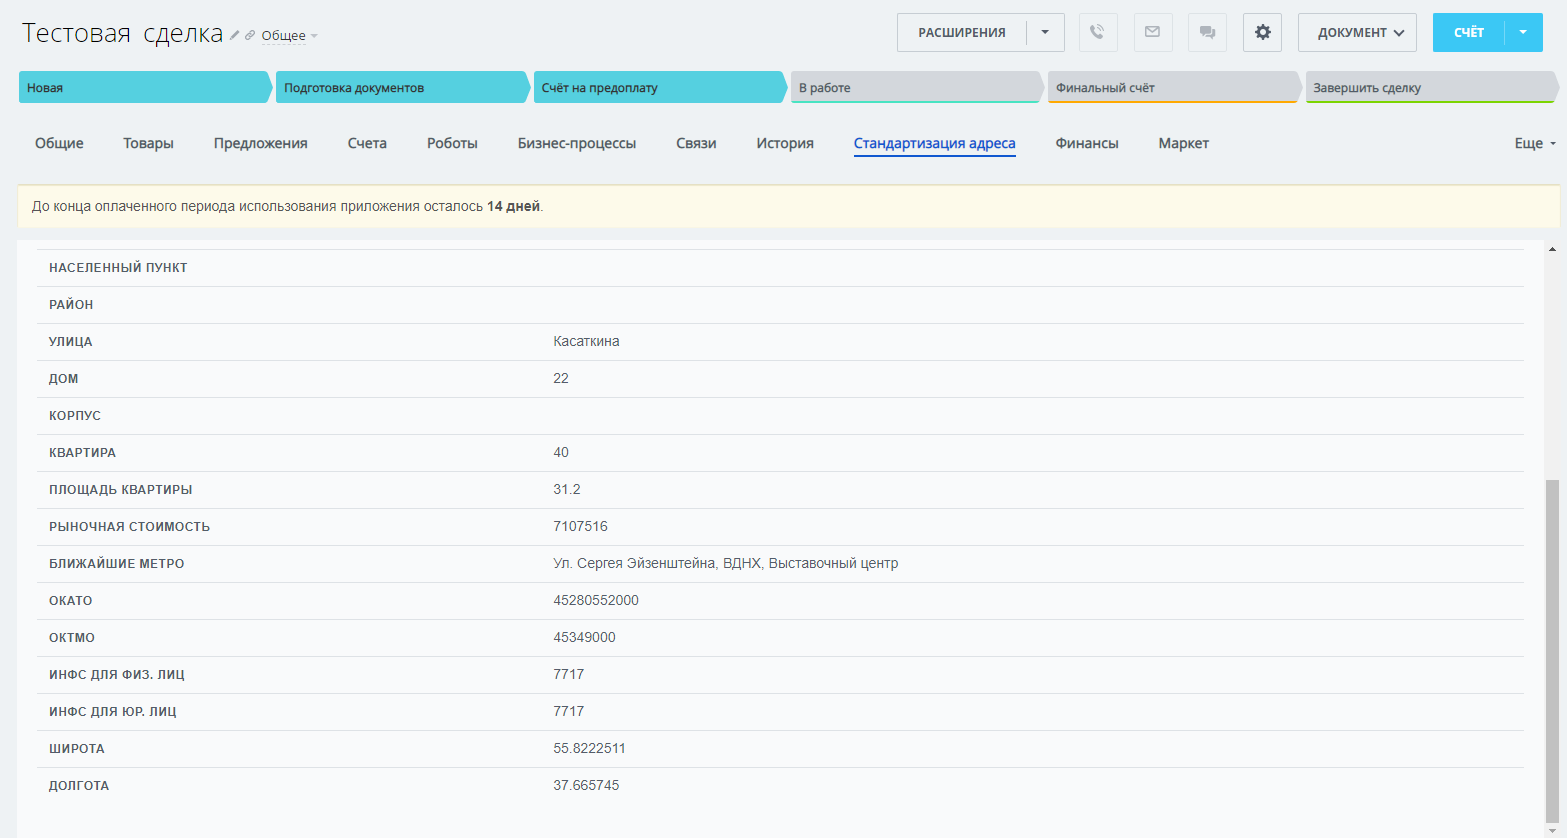1567x838 pixels.
Task: Switch to the Товары tab
Action: [x=148, y=143]
